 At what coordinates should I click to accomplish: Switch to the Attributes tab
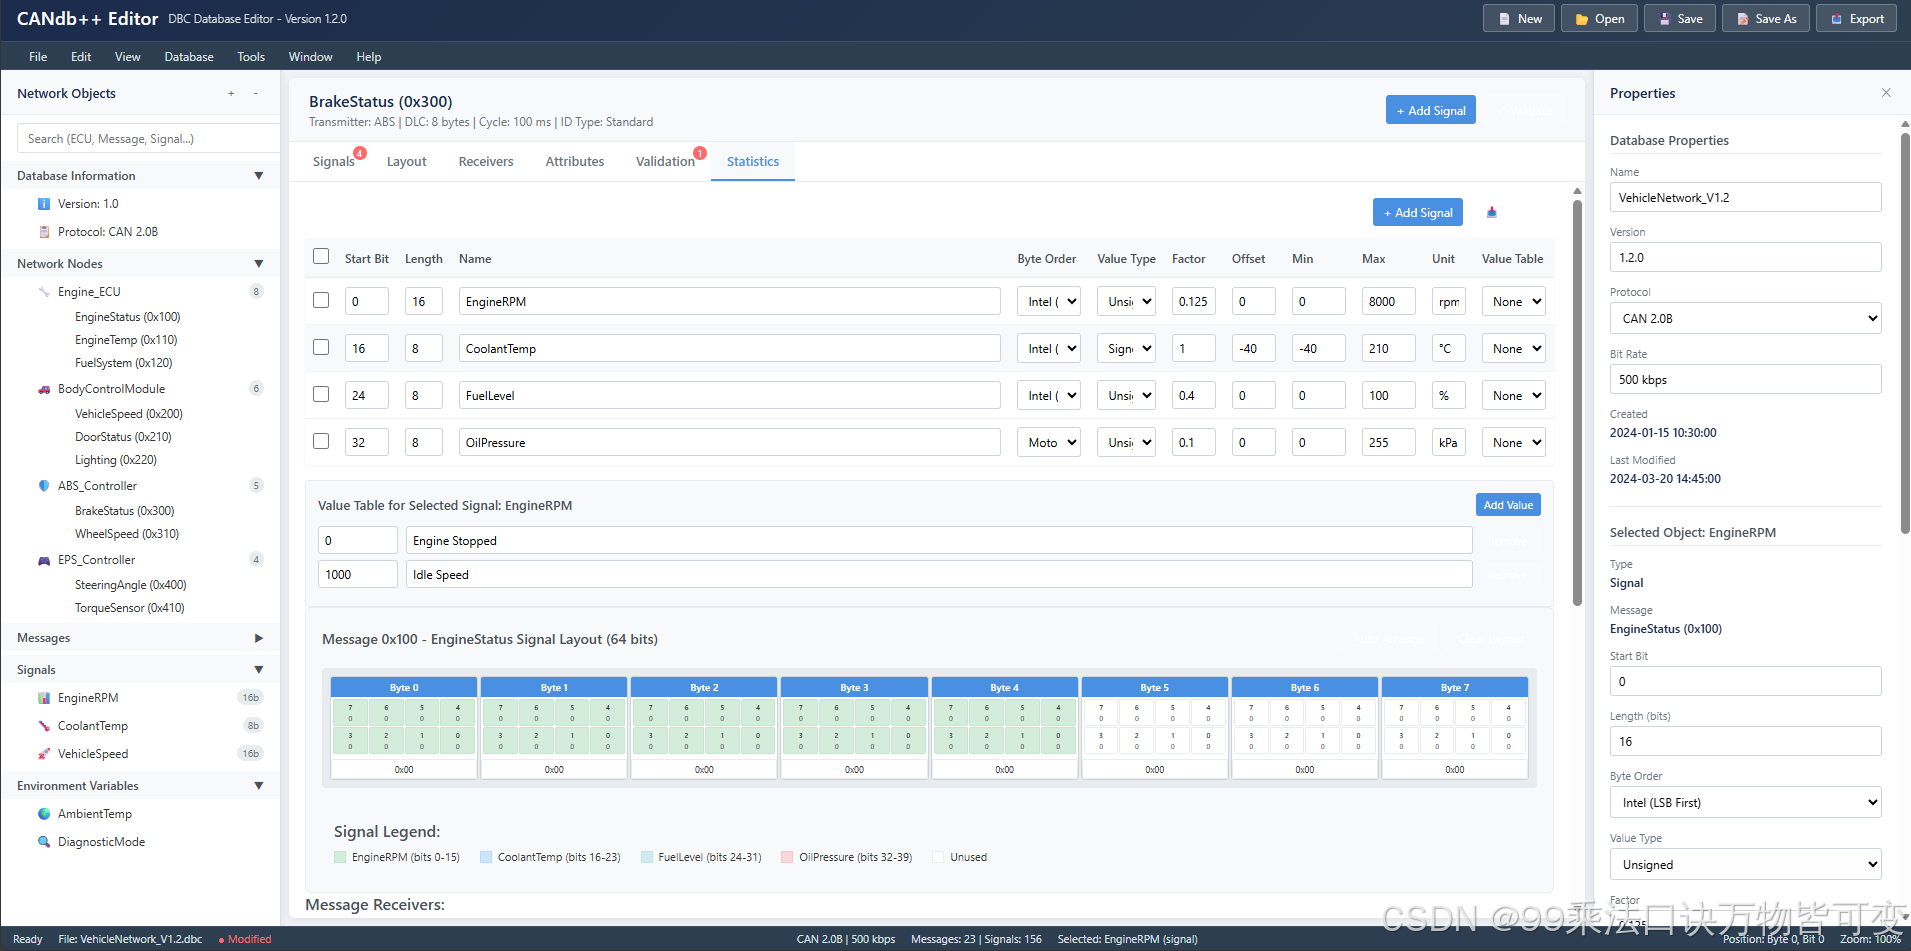[x=575, y=162]
